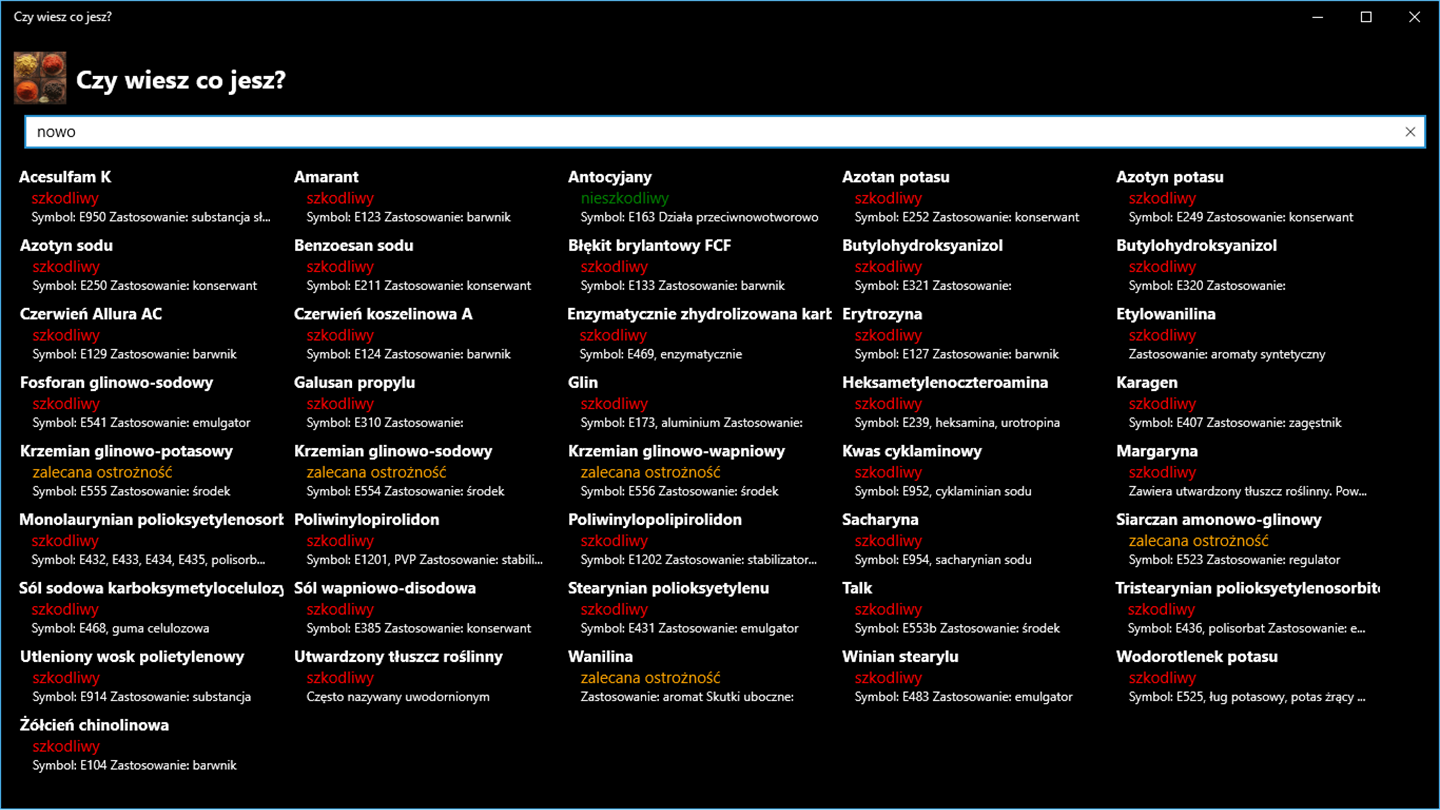Open the Wanilina entry
The height and width of the screenshot is (810, 1440).
698,676
